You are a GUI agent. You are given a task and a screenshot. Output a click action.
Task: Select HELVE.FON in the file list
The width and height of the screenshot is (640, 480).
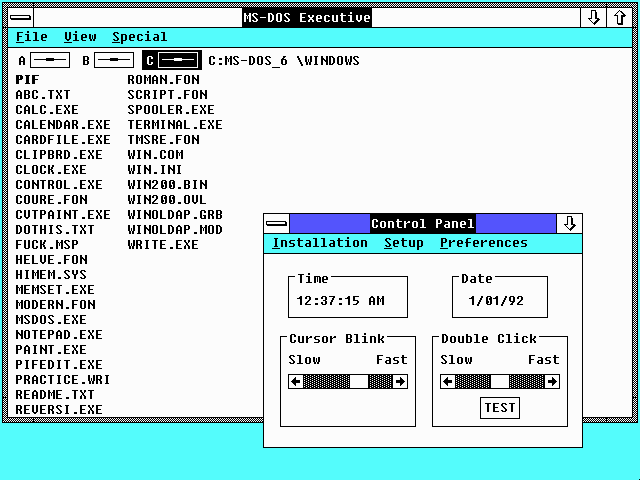51,260
